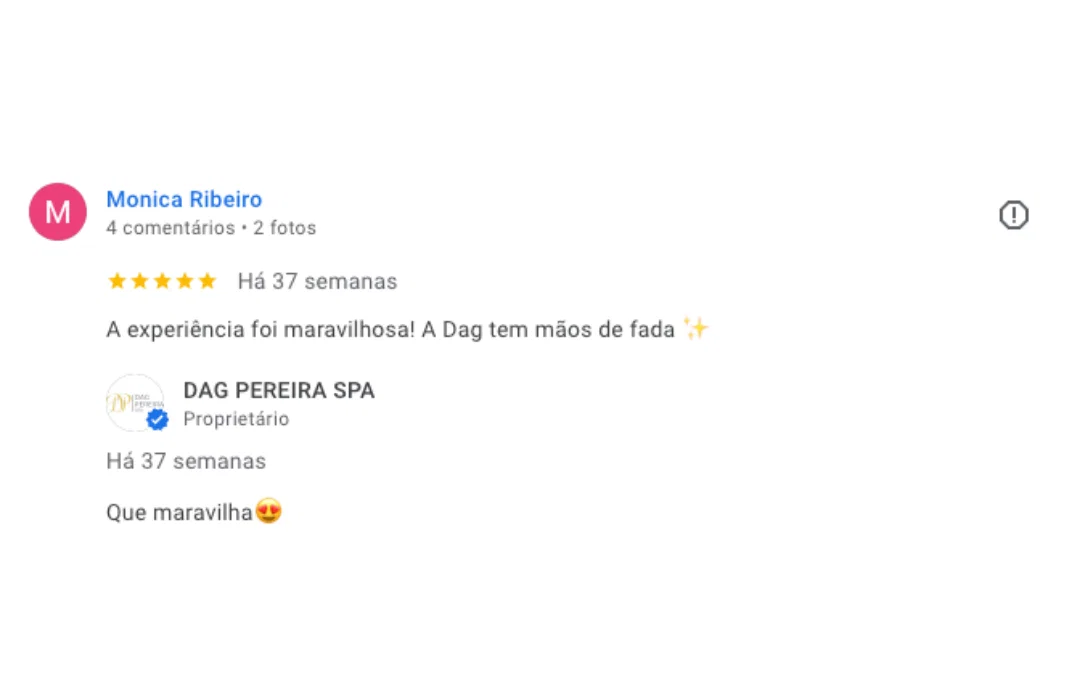
Task: Open Monica Ribeiro's profile link
Action: [x=184, y=199]
